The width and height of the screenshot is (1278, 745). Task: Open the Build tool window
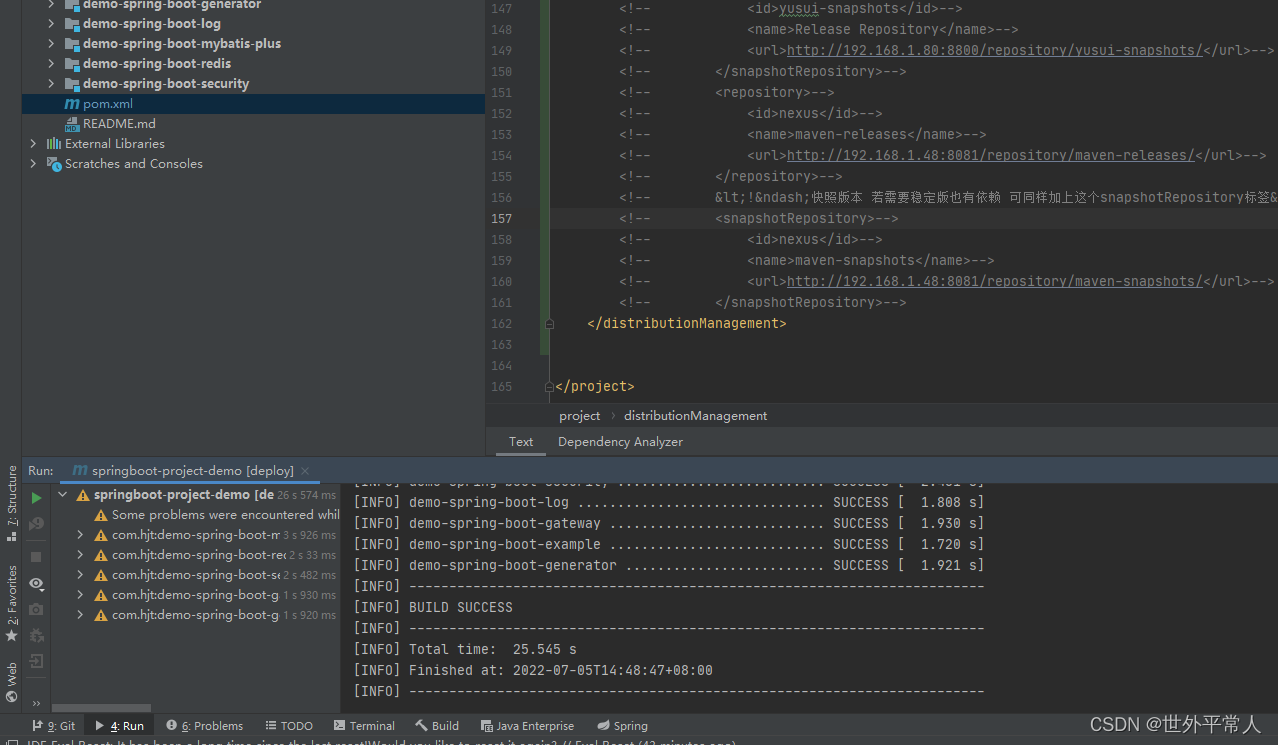(x=437, y=726)
